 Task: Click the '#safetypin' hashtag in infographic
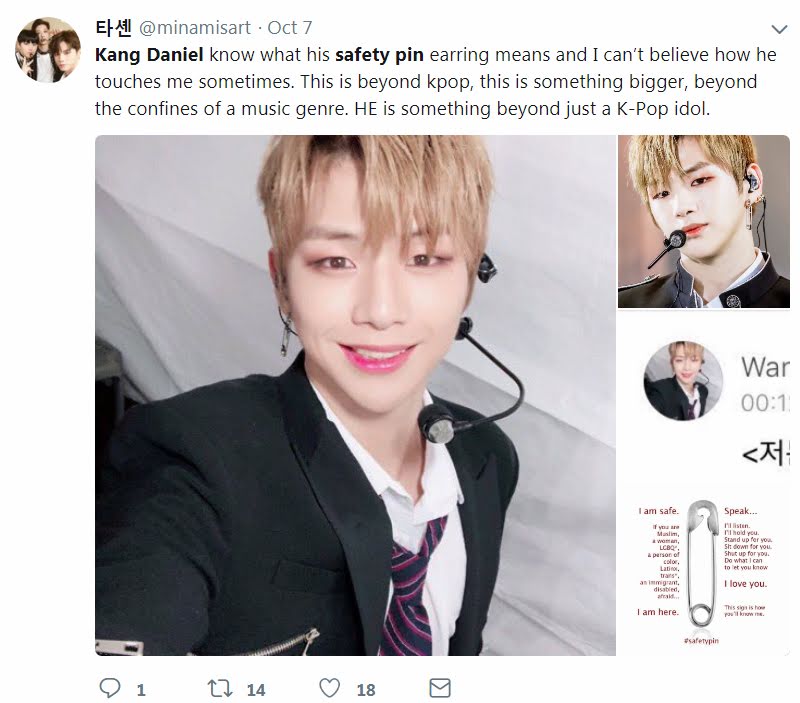(x=701, y=640)
